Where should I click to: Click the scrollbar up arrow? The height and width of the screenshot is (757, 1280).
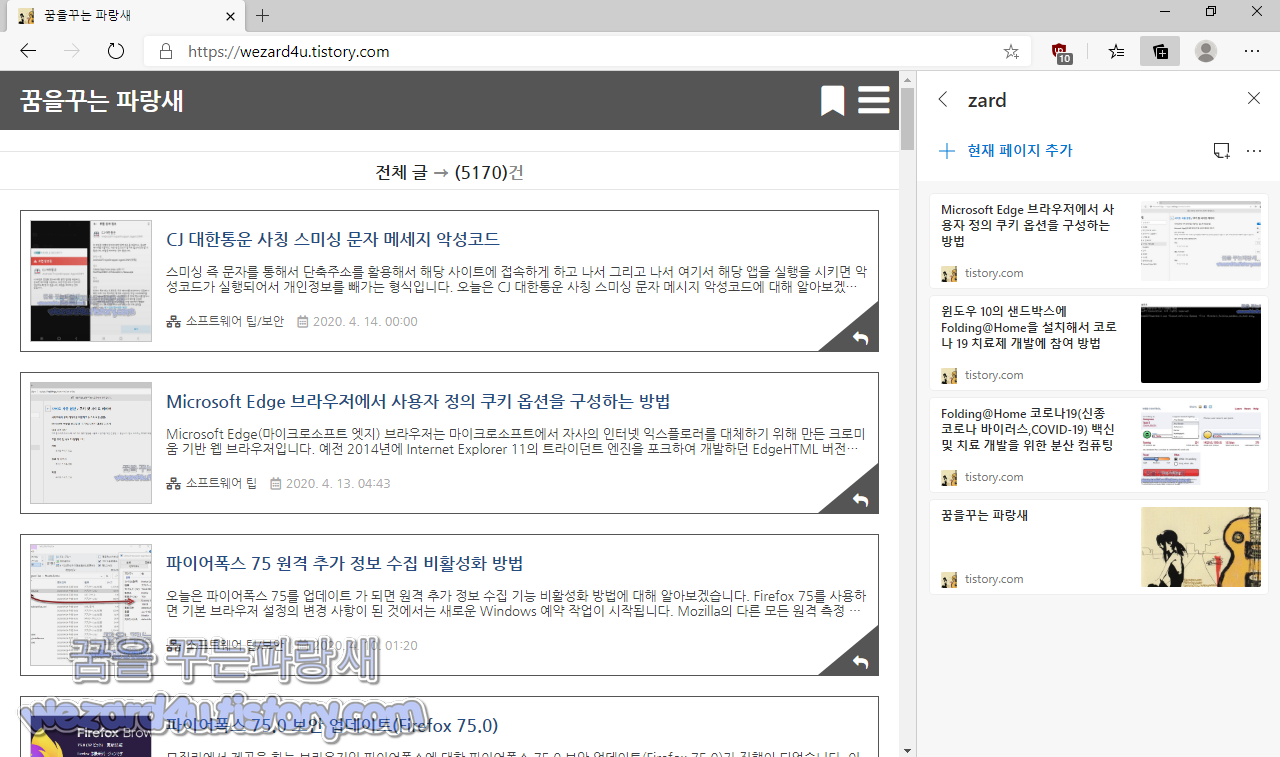pos(907,78)
